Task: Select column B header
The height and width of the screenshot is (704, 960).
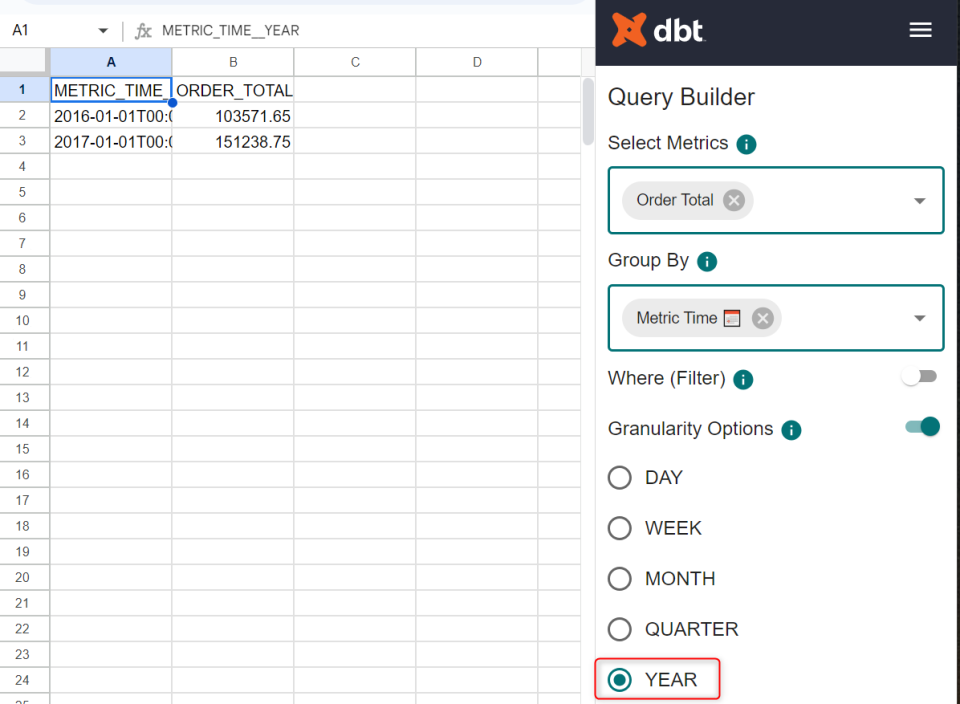Action: tap(233, 62)
